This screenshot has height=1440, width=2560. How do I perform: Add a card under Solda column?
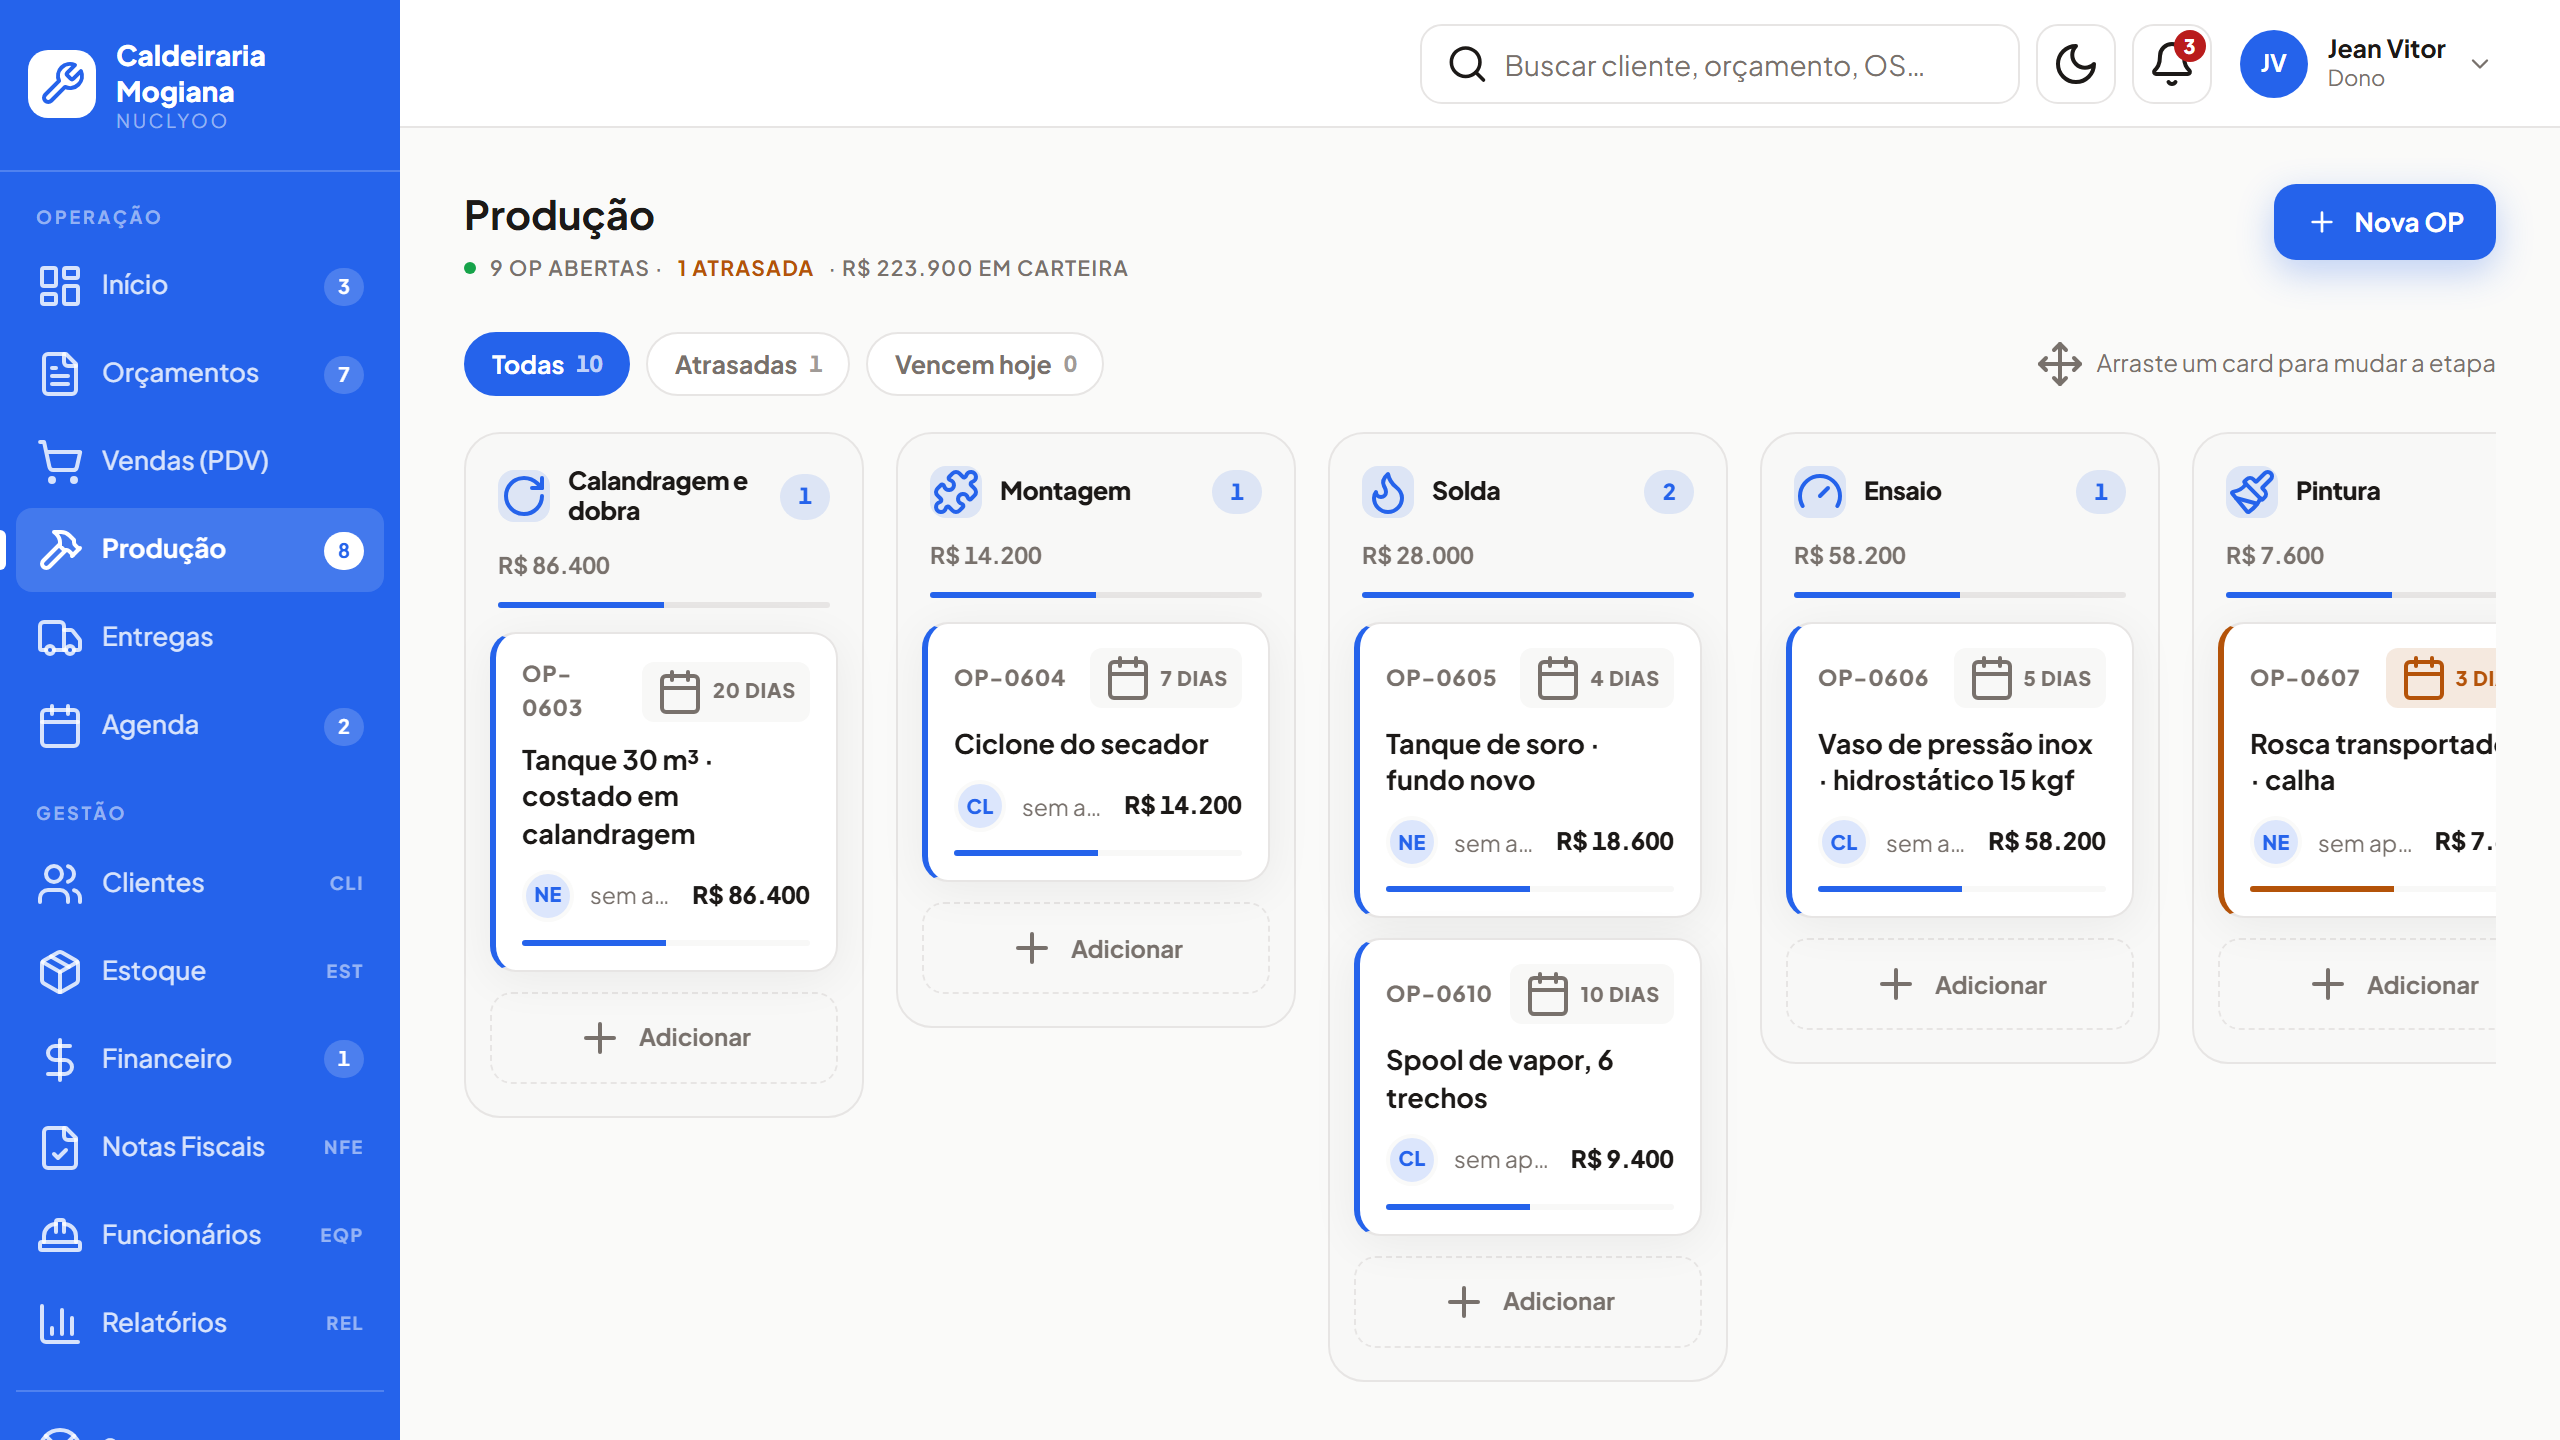tap(1528, 1301)
